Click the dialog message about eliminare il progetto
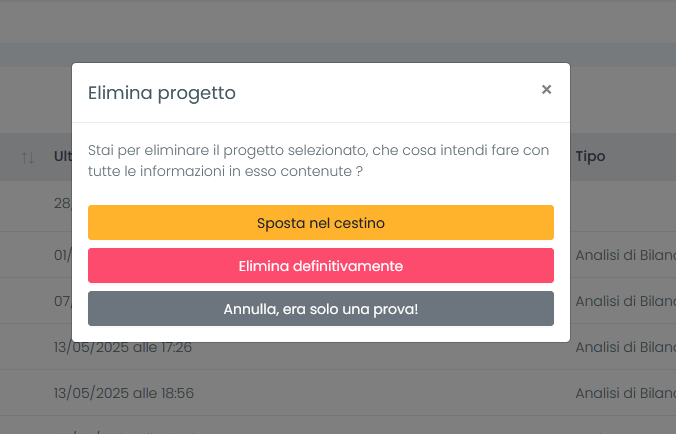The image size is (676, 434). [319, 161]
